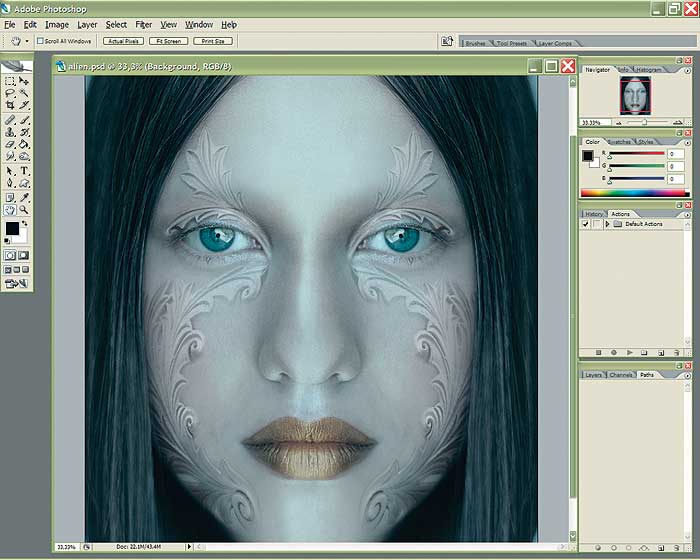Fill path with foreground color icon
The width and height of the screenshot is (700, 560).
tap(598, 547)
